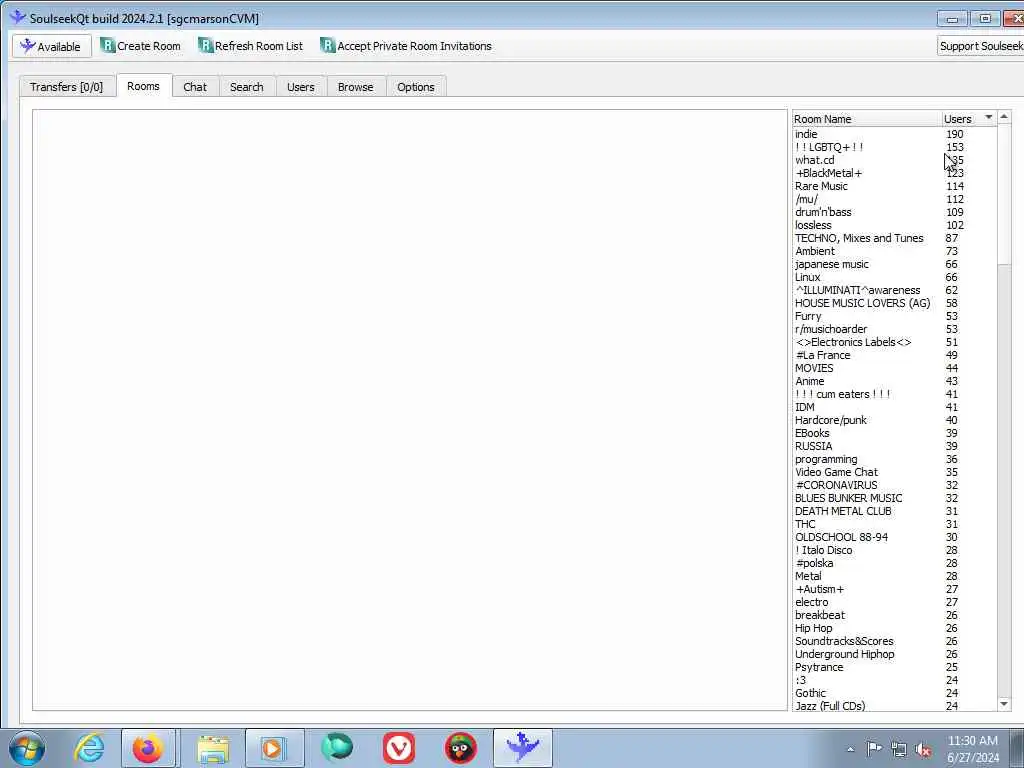This screenshot has height=768, width=1024.
Task: Select the DEATH METAL CLUB room
Action: pyautogui.click(x=893, y=511)
